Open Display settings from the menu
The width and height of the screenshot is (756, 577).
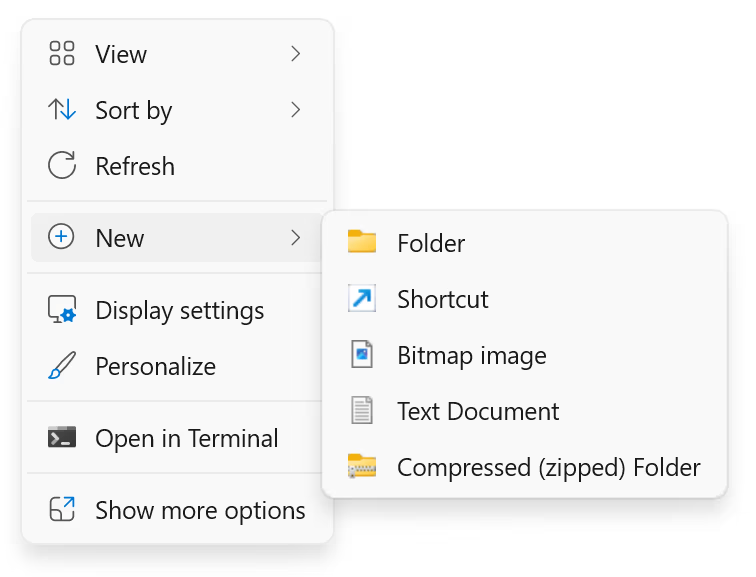[x=177, y=310]
